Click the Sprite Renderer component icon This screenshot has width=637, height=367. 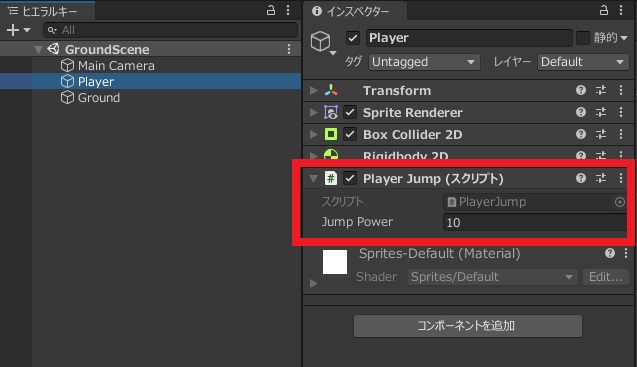(x=331, y=112)
